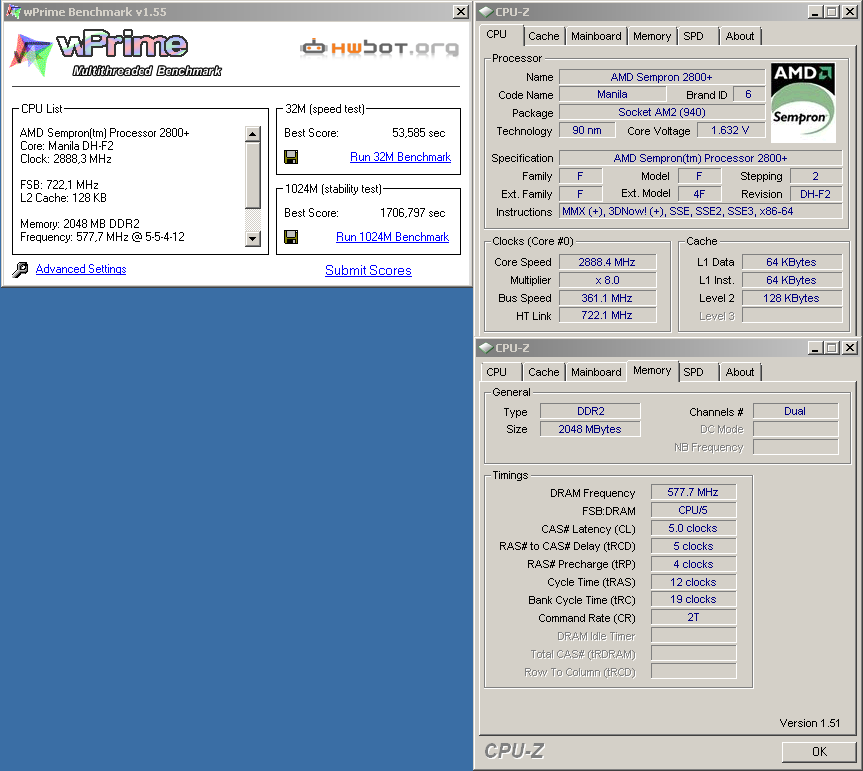
Task: Click the Code Name field showing Manila
Action: pyautogui.click(x=612, y=95)
